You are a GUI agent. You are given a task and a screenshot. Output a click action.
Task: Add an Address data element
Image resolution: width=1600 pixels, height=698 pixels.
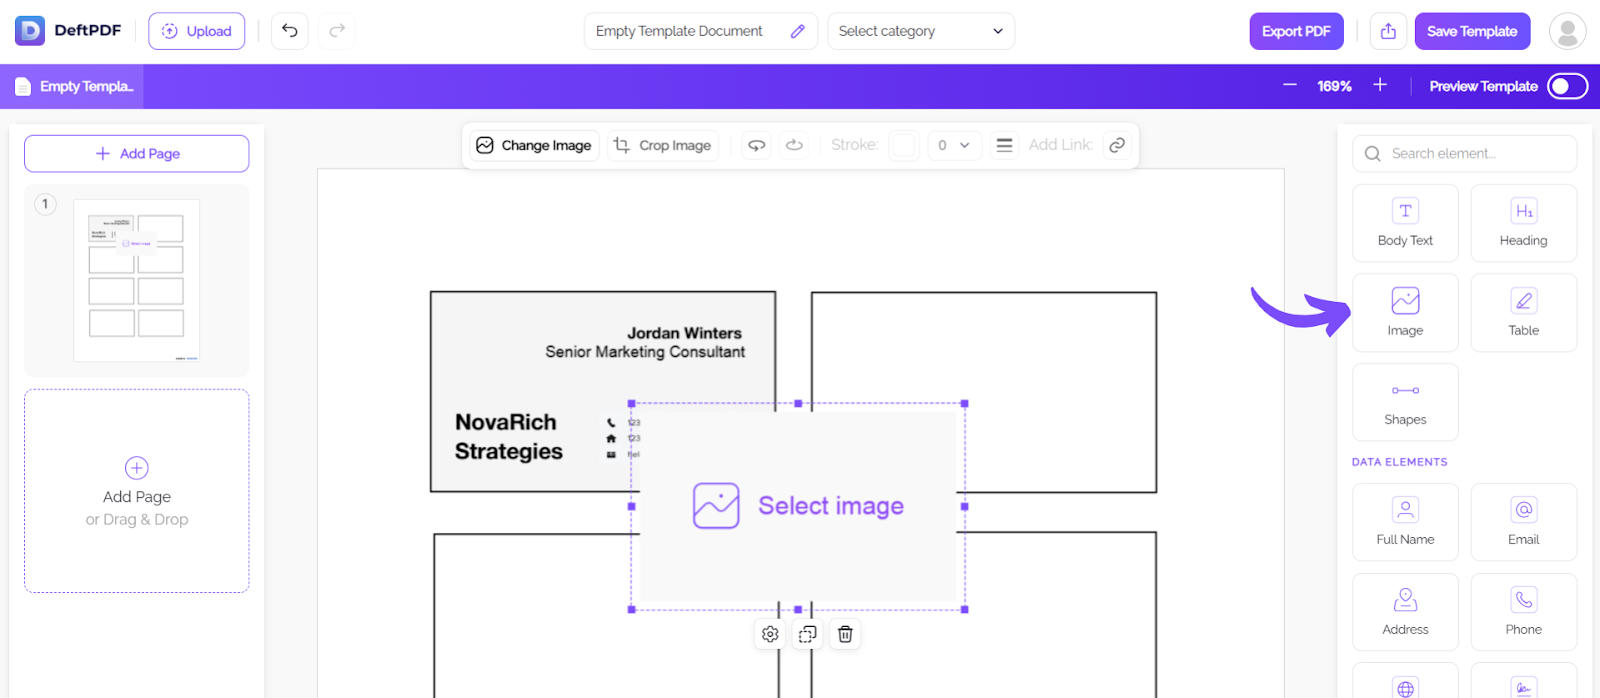tap(1405, 612)
